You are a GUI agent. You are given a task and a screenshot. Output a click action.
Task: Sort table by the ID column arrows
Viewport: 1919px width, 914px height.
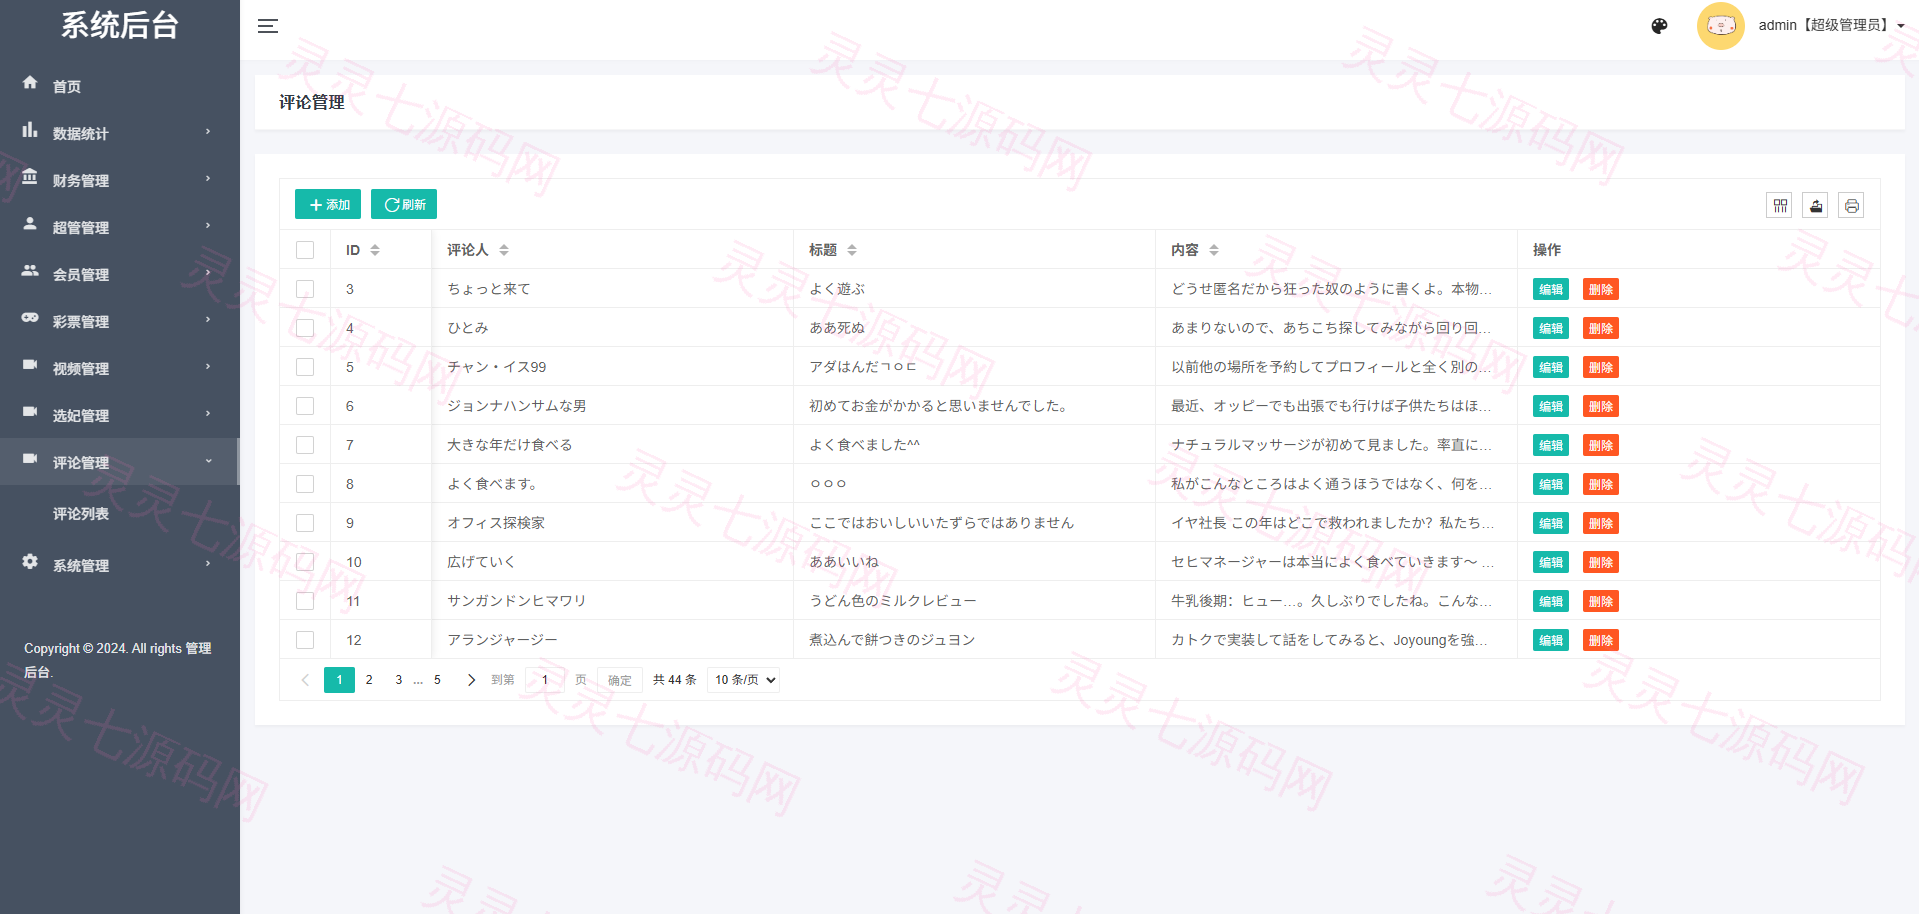tap(375, 250)
